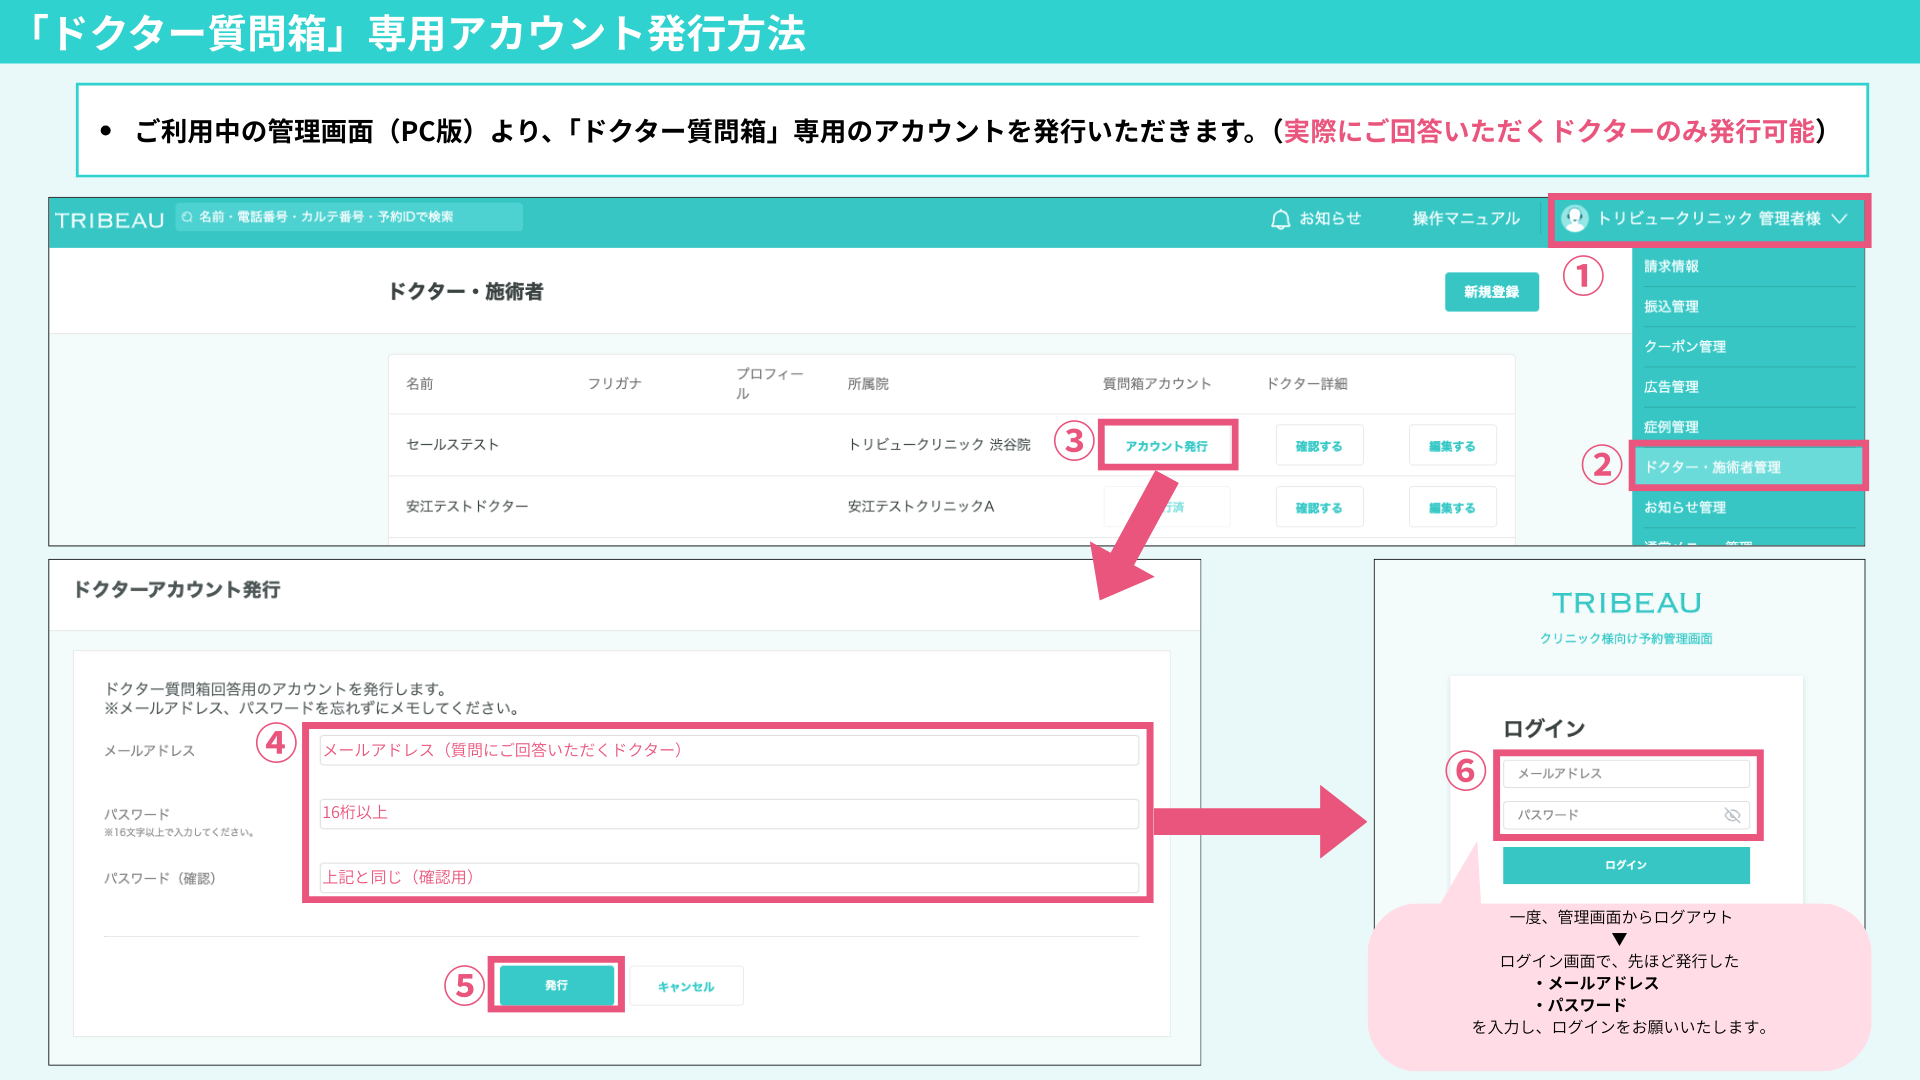This screenshot has width=1920, height=1080.
Task: Click the user avatar icon
Action: click(x=1574, y=219)
